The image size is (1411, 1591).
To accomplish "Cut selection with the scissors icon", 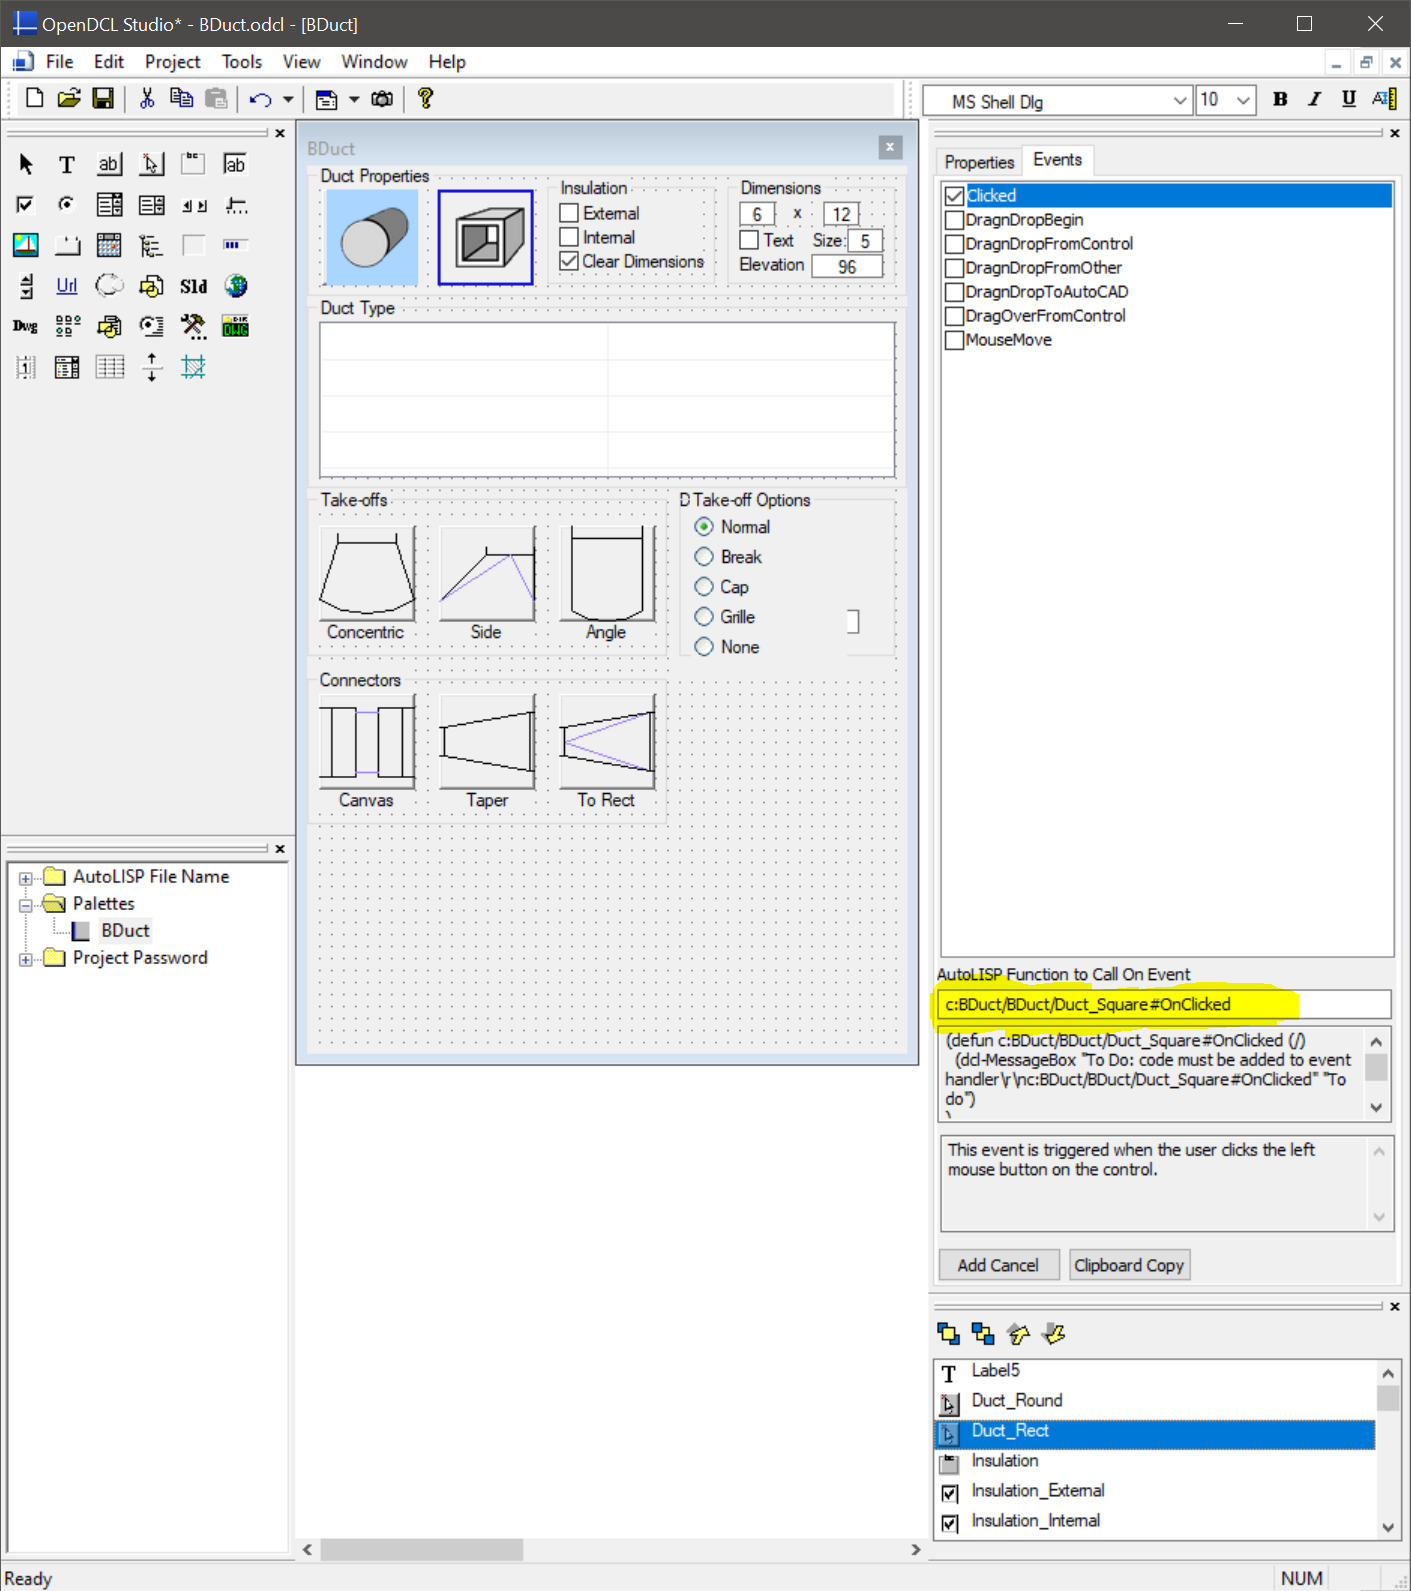I will [x=147, y=98].
